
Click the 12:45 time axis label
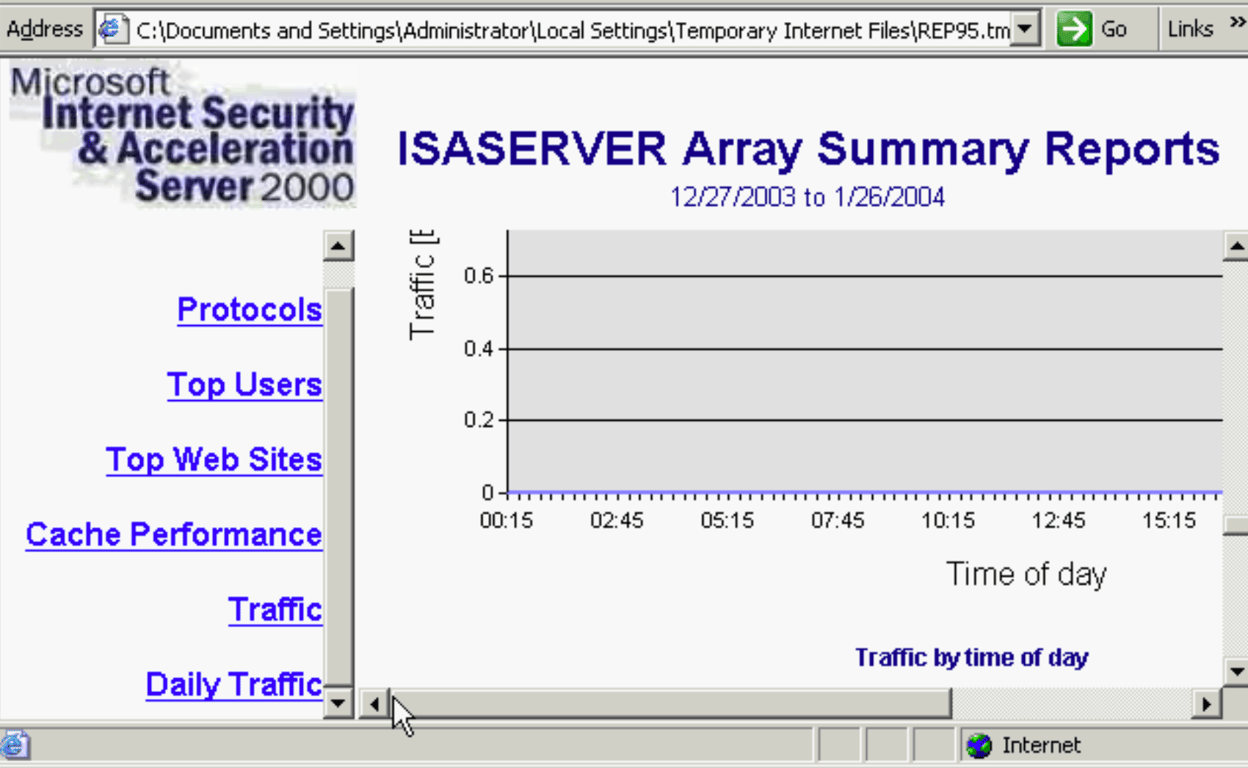tap(1058, 521)
